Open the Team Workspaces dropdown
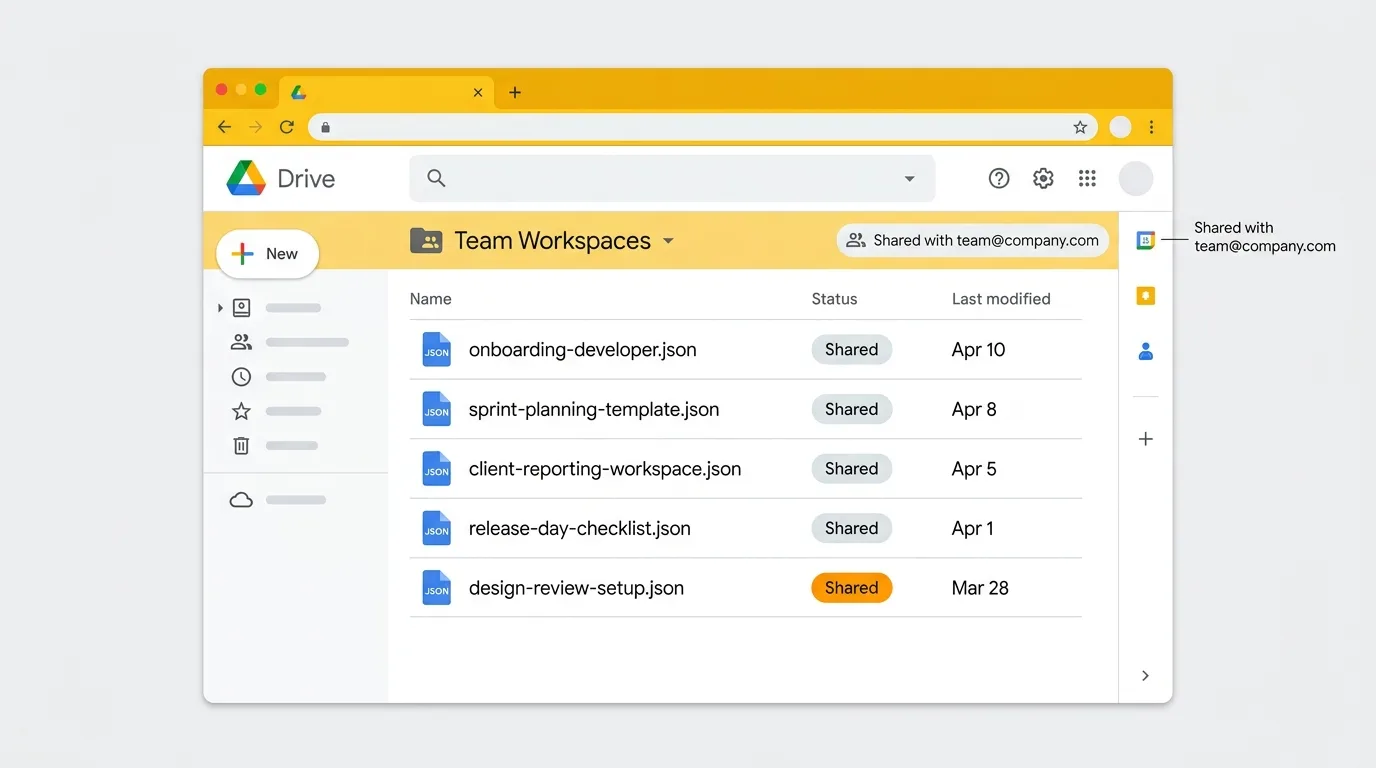 point(668,241)
